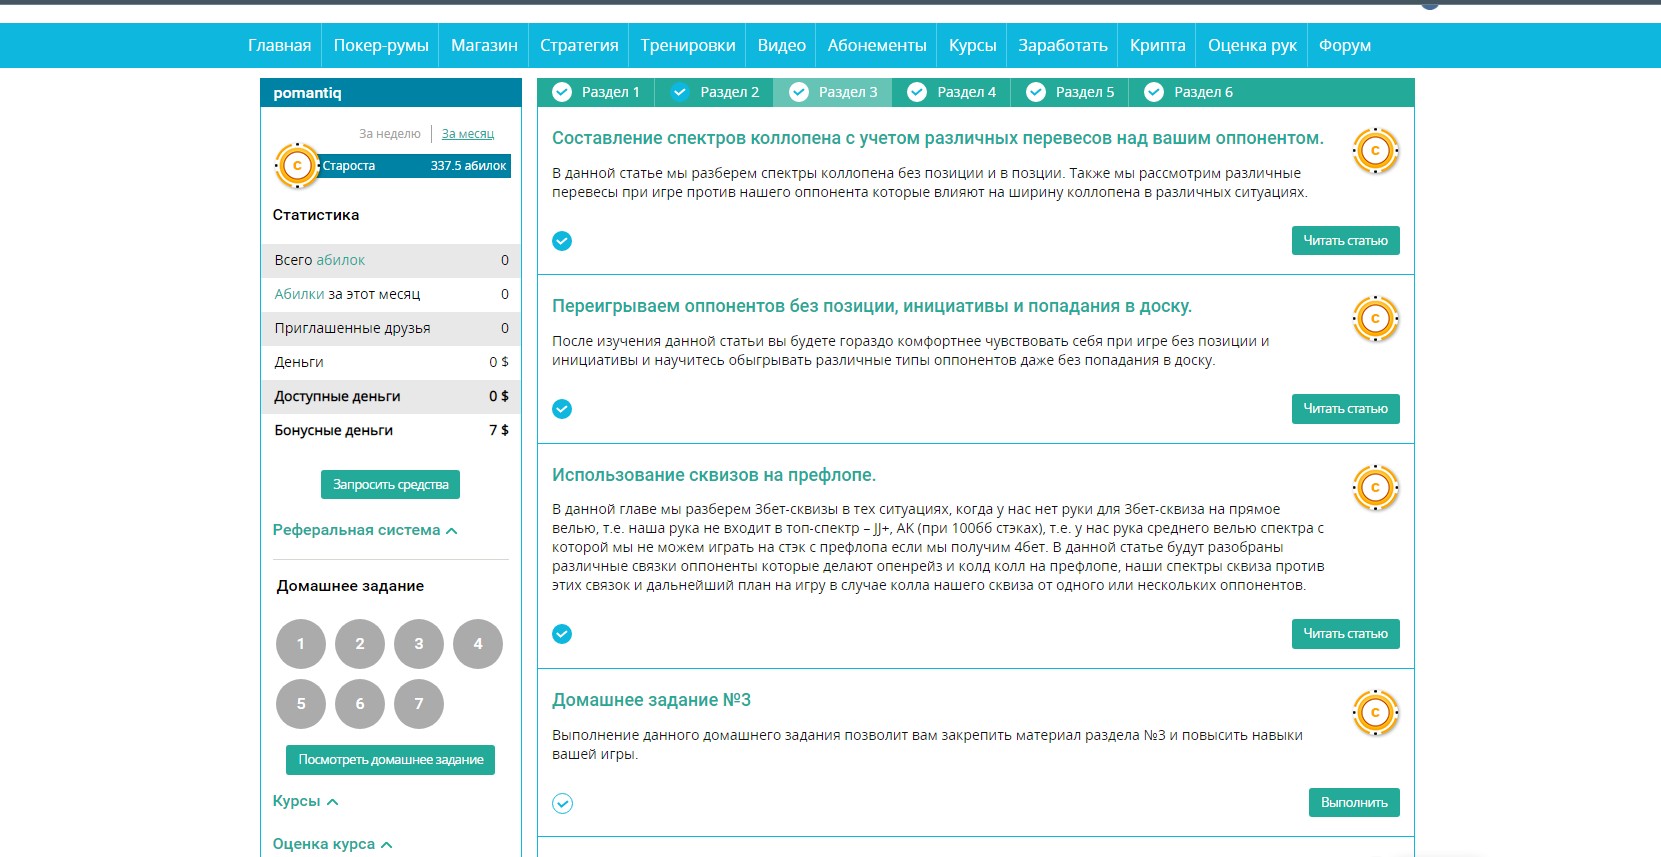Open article title Переигрываем оппонентов без позиции
Image resolution: width=1661 pixels, height=857 pixels.
click(872, 306)
